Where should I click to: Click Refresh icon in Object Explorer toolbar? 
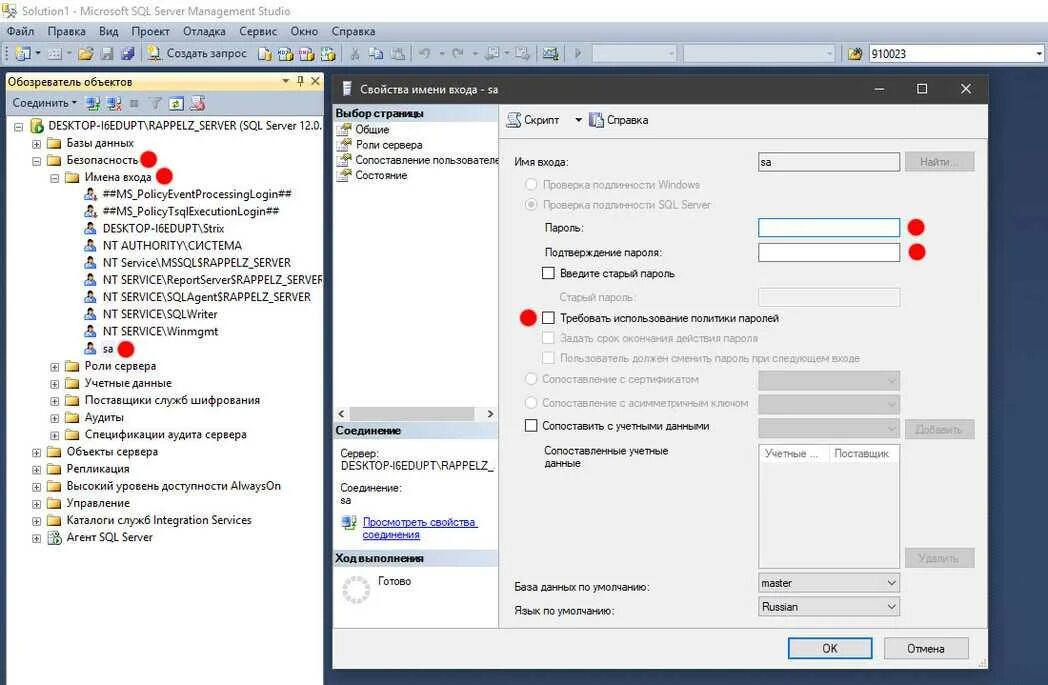(x=176, y=104)
